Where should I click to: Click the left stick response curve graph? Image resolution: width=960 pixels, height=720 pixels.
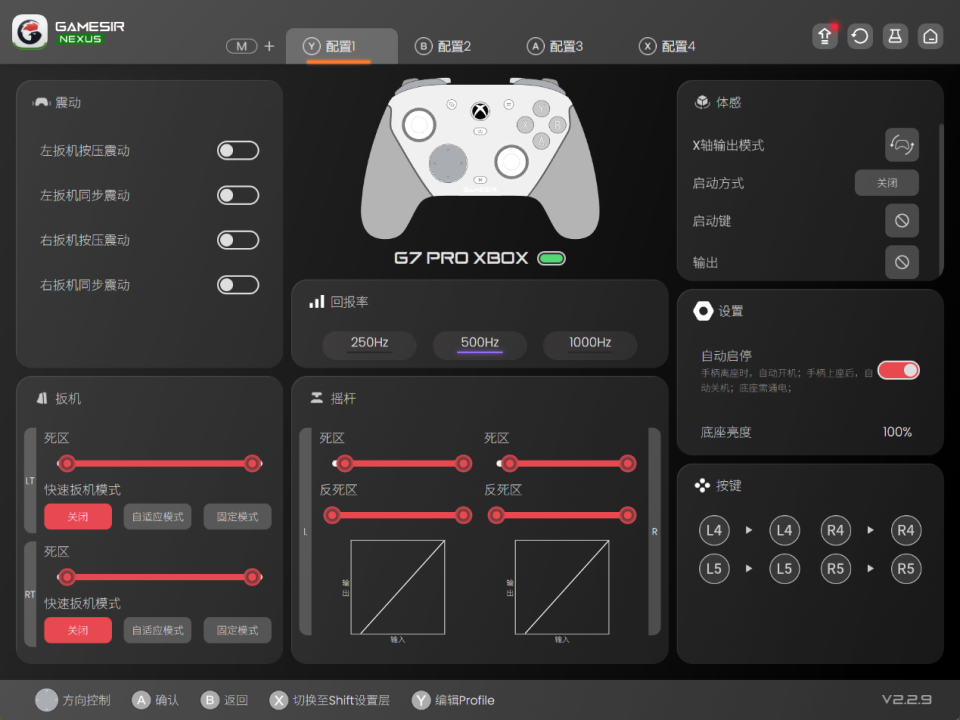pyautogui.click(x=397, y=587)
